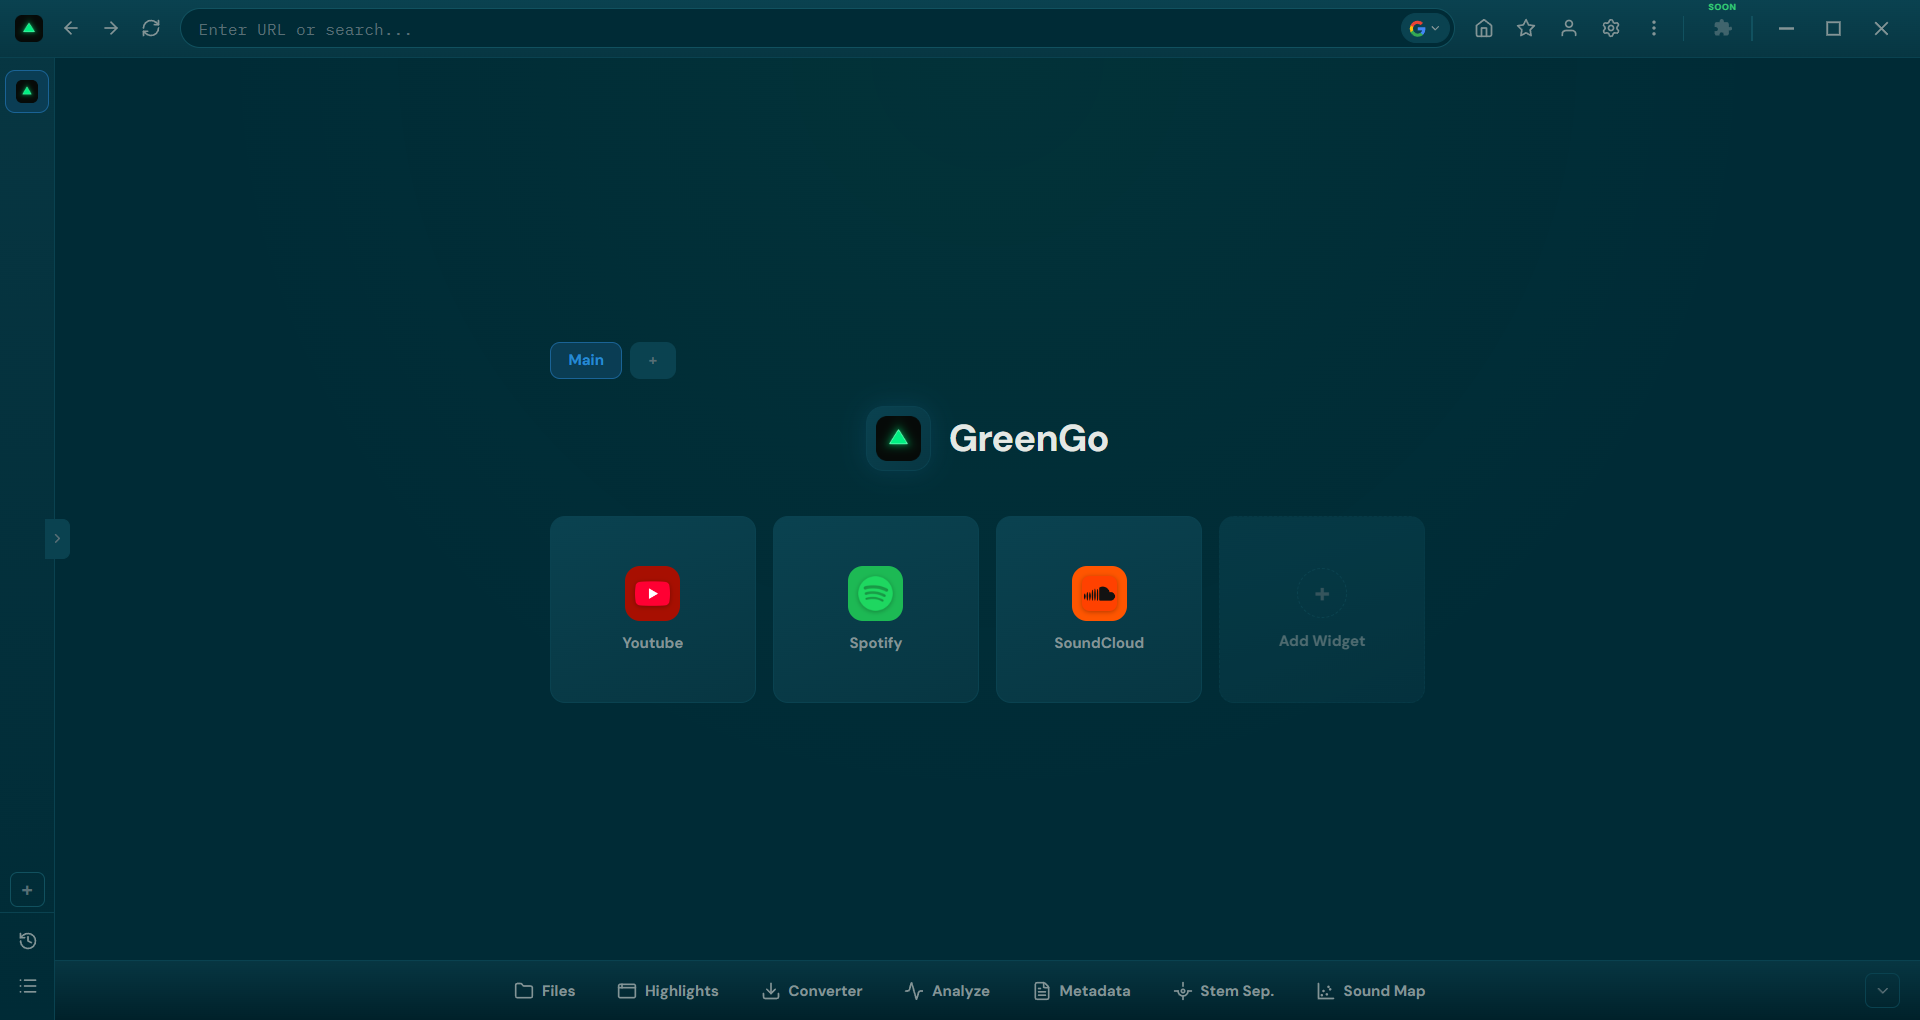
Task: Reload the page using the refresh icon
Action: [151, 29]
